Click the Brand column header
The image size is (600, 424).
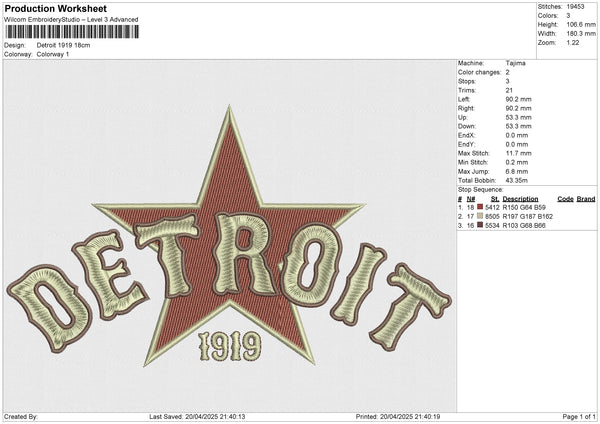[x=586, y=199]
